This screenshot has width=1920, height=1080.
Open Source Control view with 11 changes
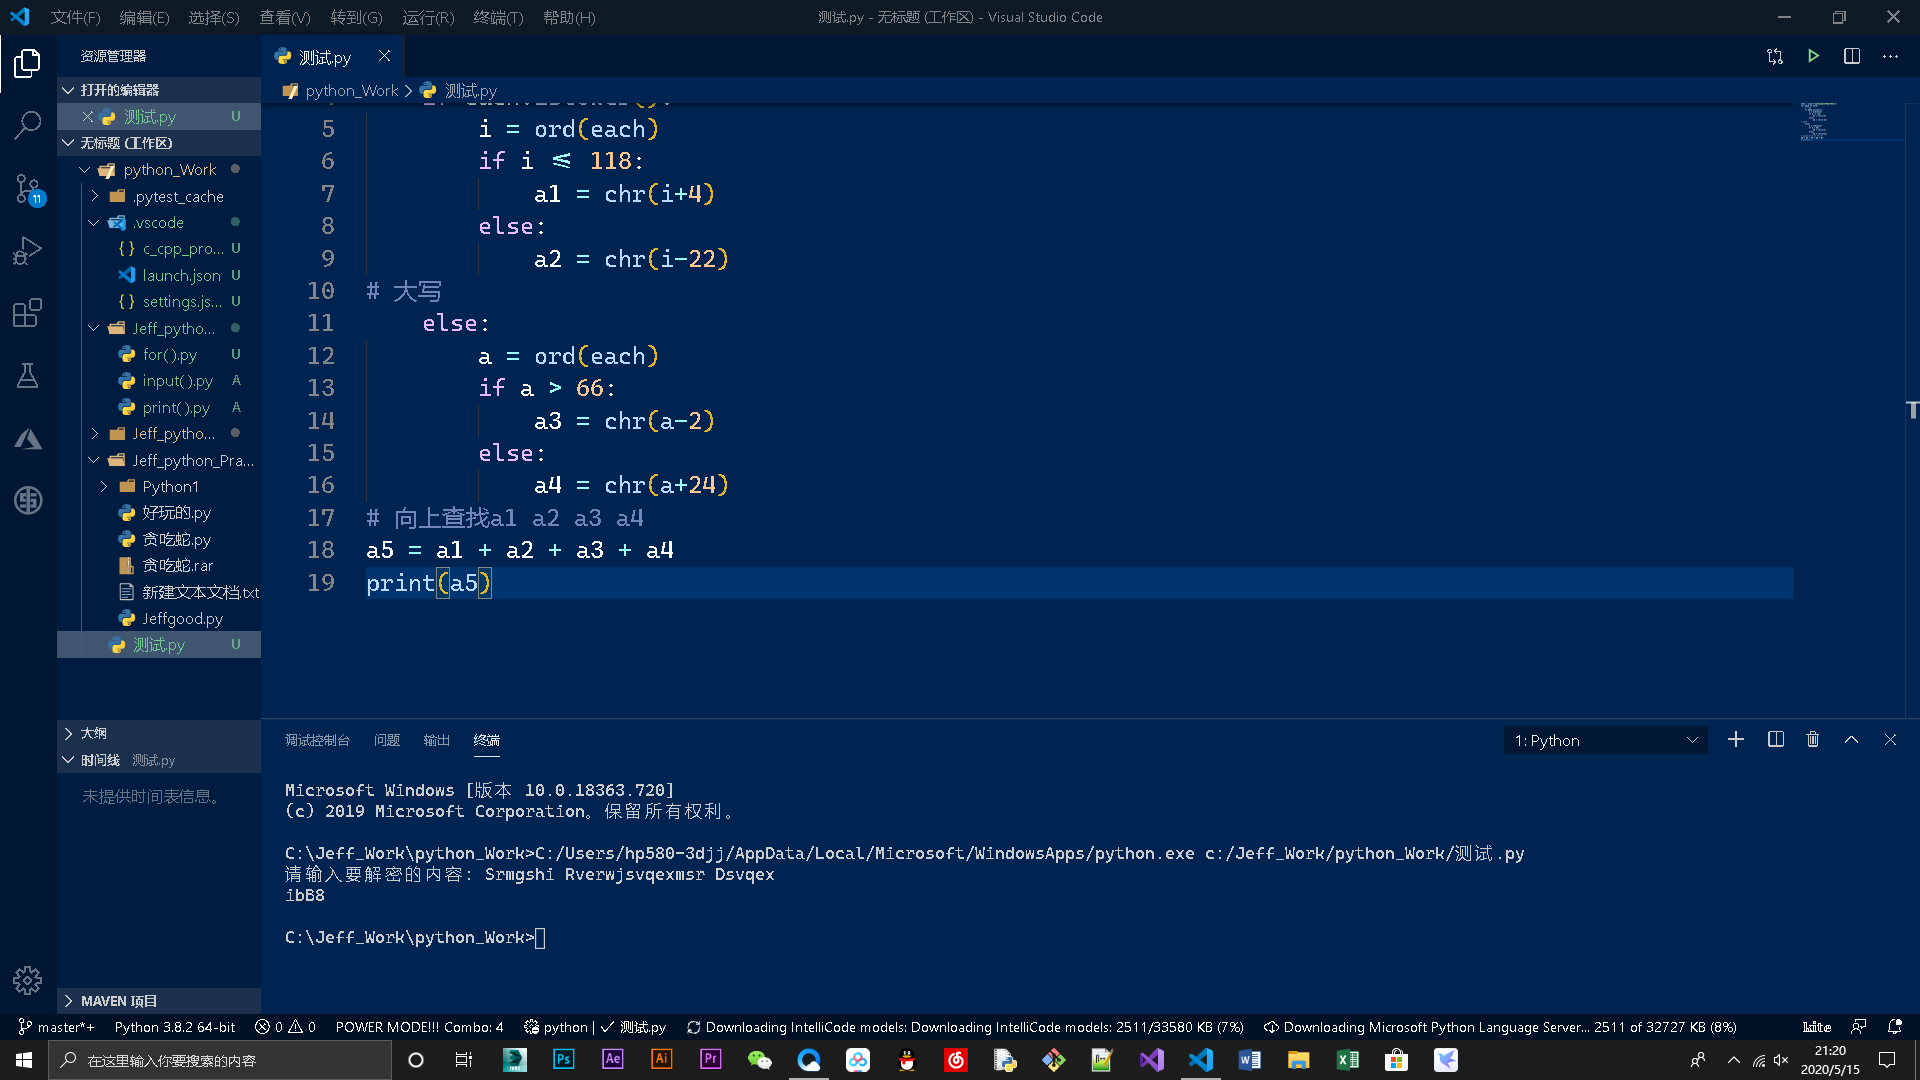point(28,188)
